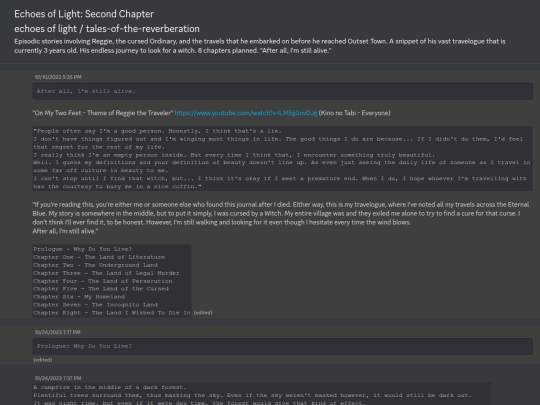Click the 10/10/2023 5:35 PM timestamp
Screen dimensions: 540x405
click(58, 77)
